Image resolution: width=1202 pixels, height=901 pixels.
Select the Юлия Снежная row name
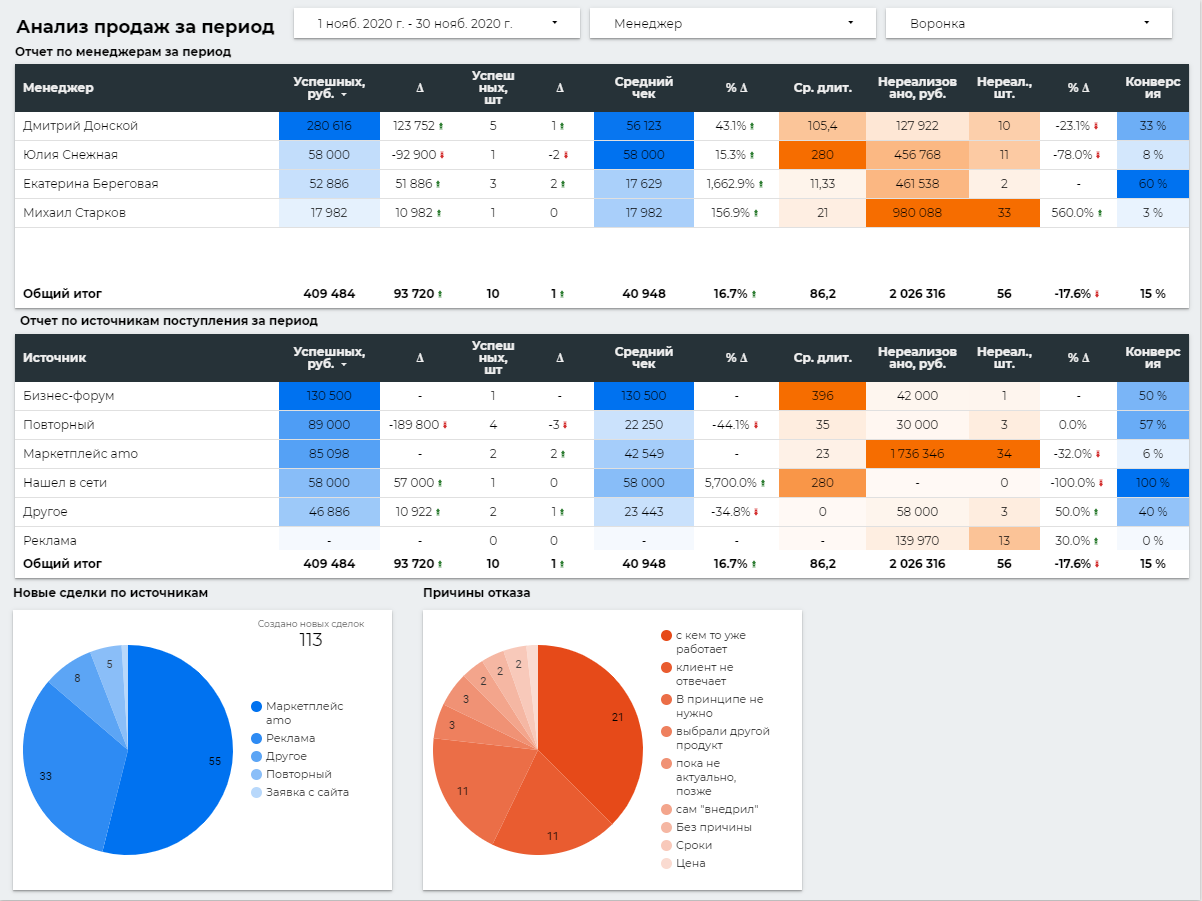coord(70,155)
